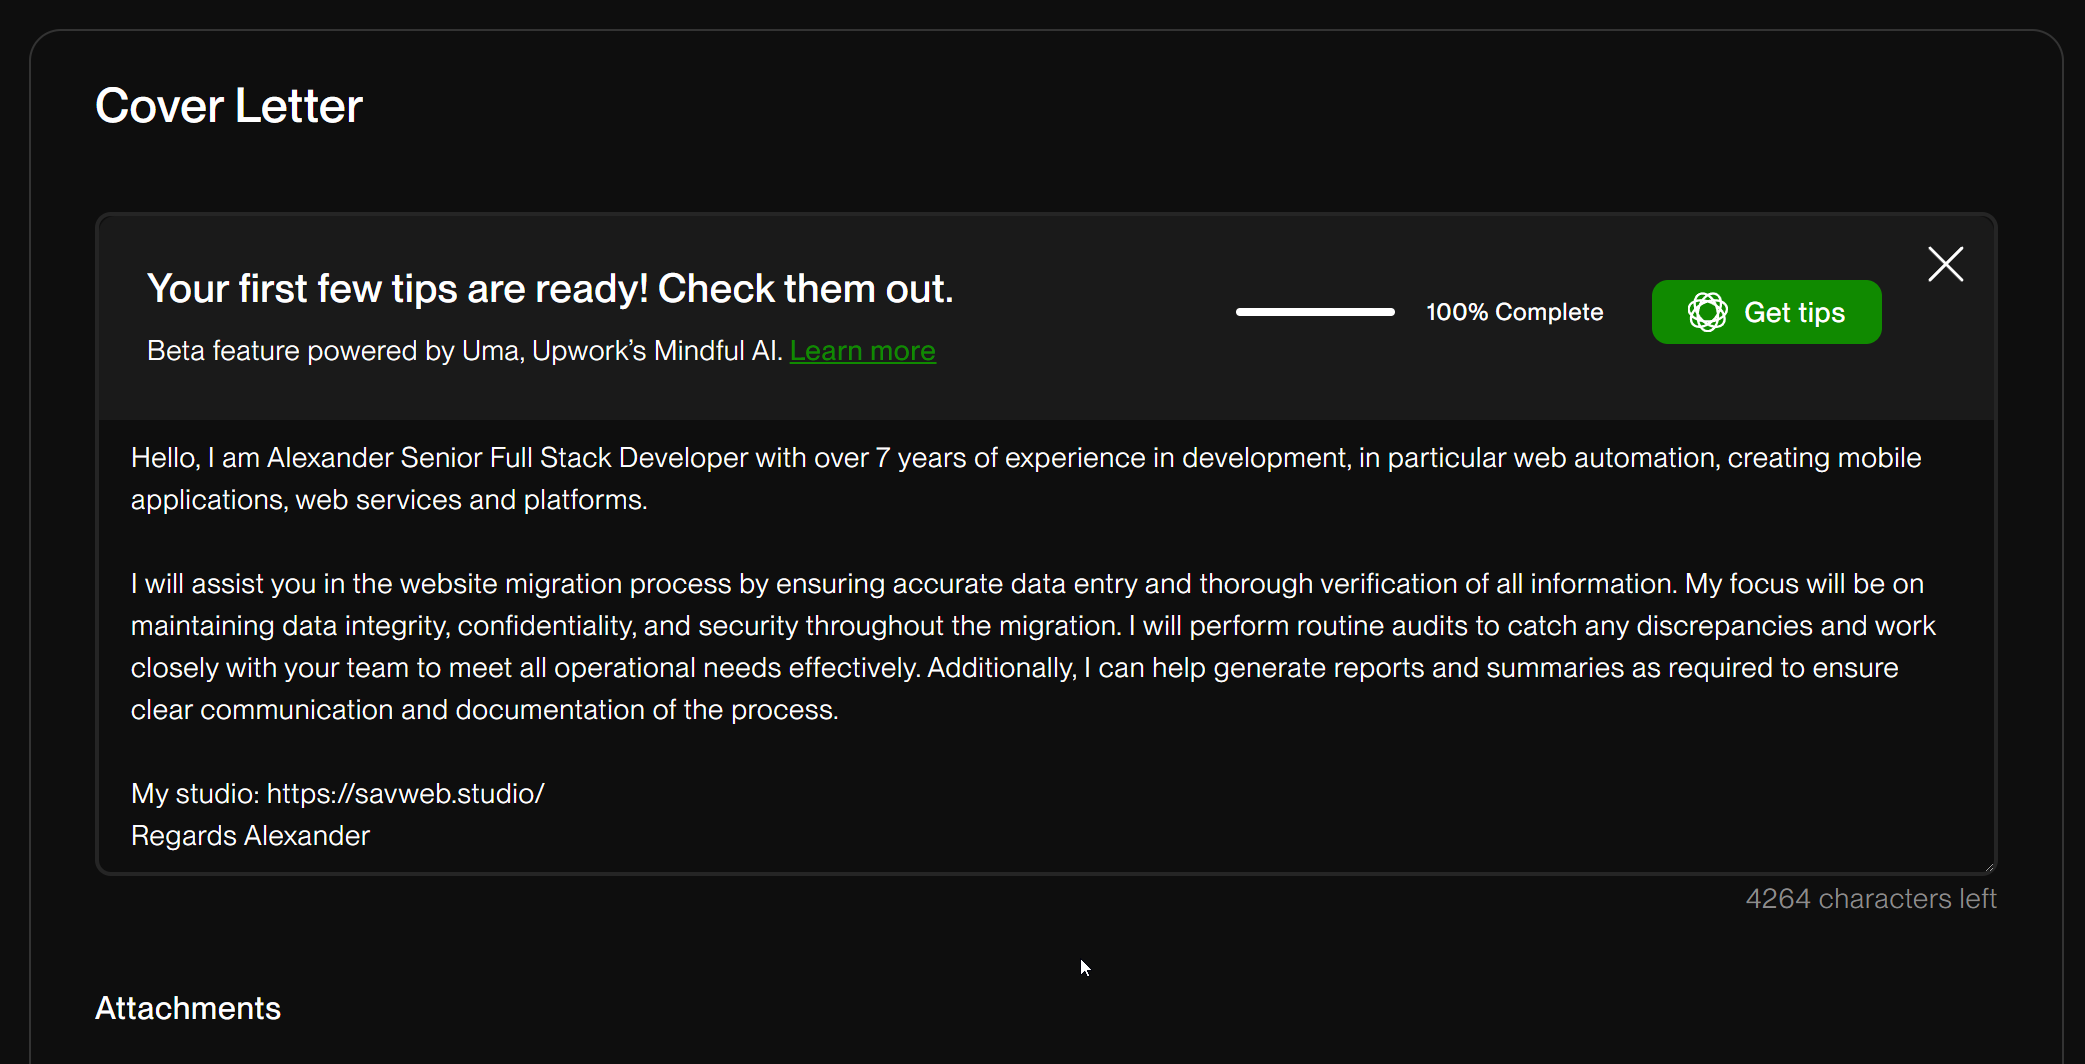This screenshot has width=2085, height=1064.
Task: Click the tips completion progress bar
Action: point(1315,312)
